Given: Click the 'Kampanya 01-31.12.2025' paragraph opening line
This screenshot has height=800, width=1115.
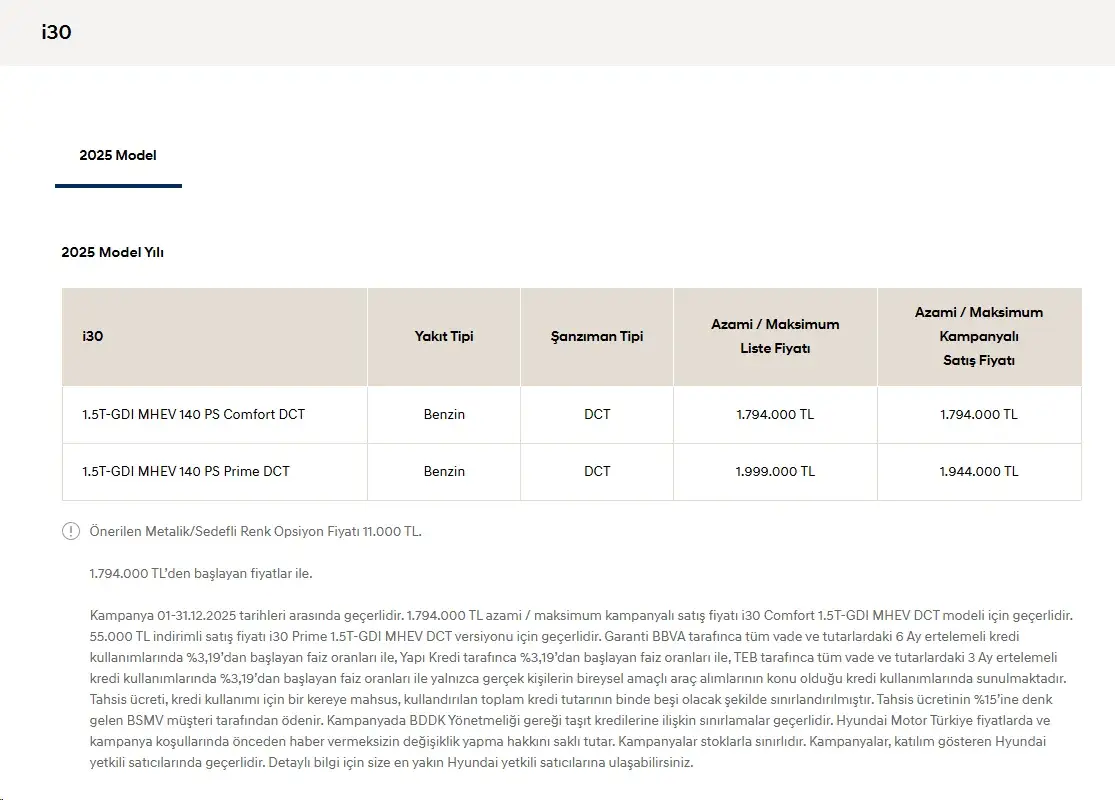Looking at the screenshot, I should pos(581,615).
